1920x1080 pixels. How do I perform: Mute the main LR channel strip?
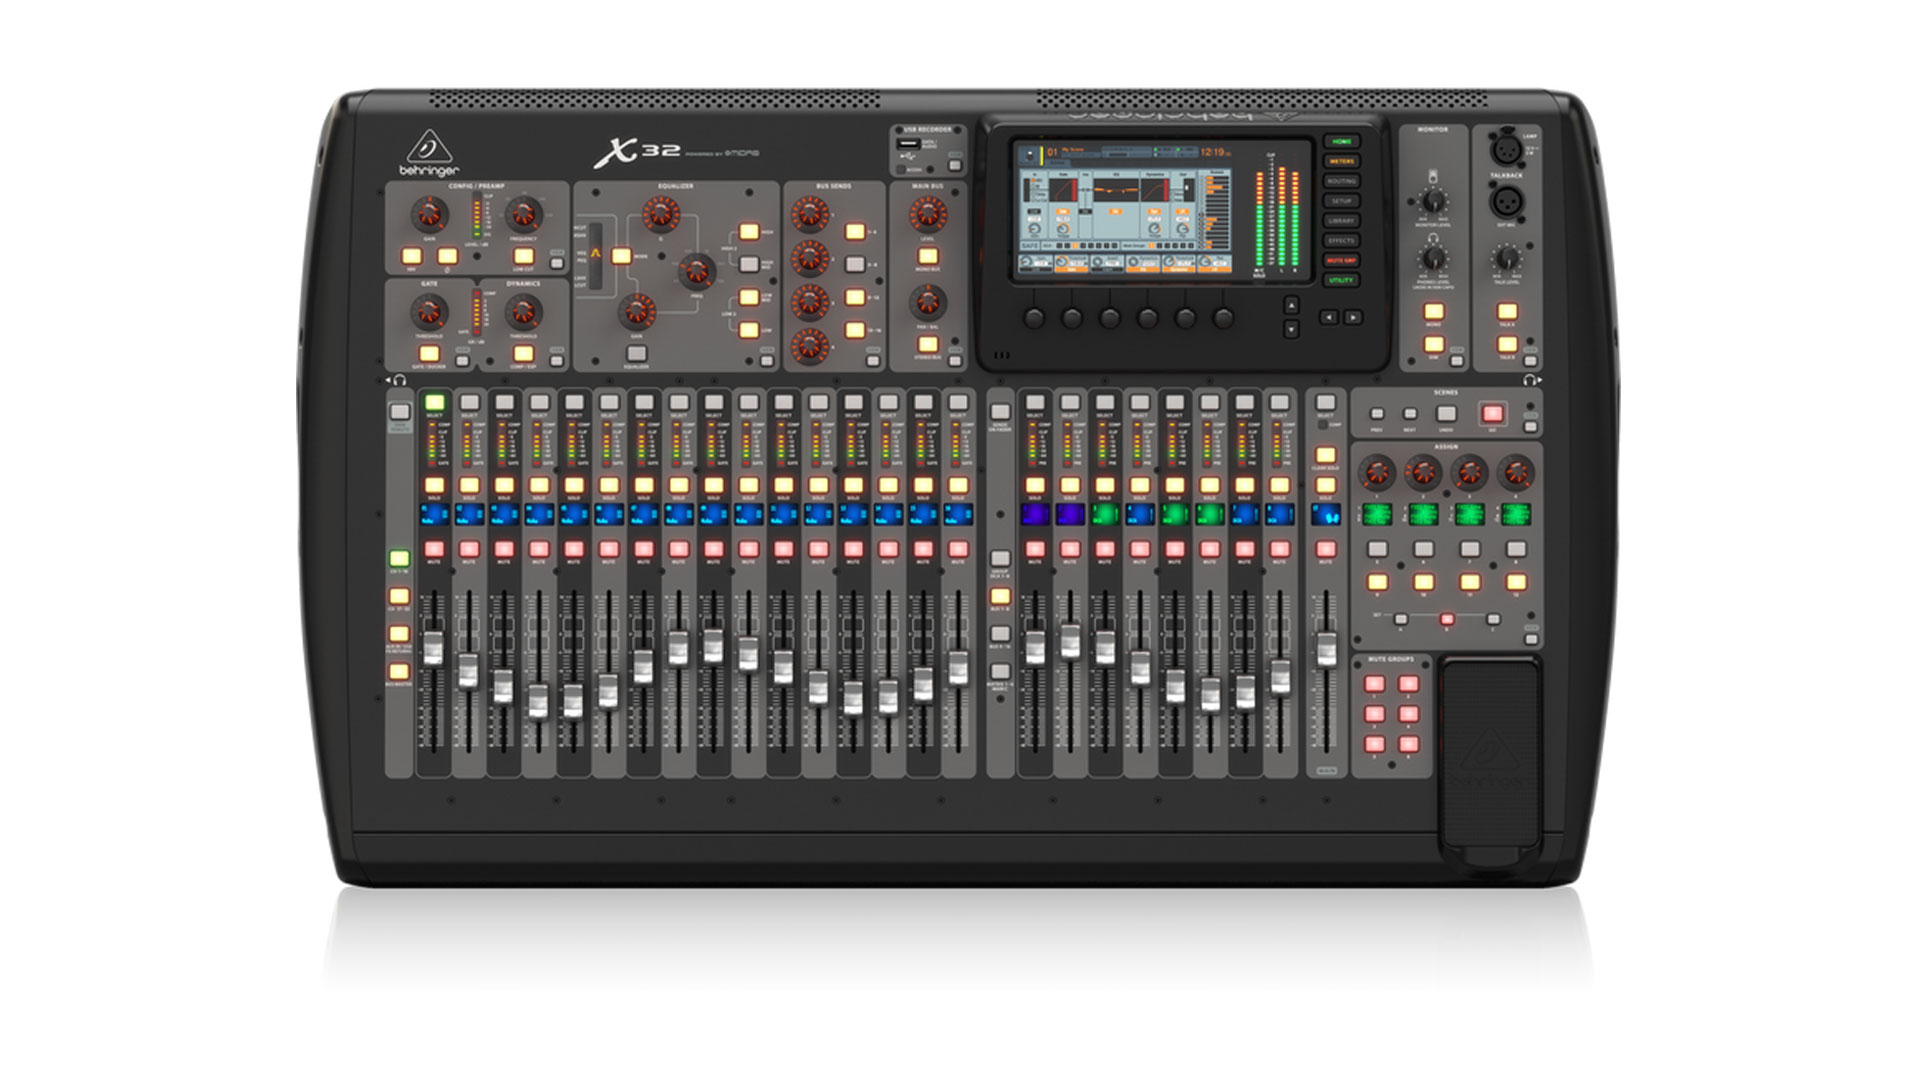coord(1326,549)
